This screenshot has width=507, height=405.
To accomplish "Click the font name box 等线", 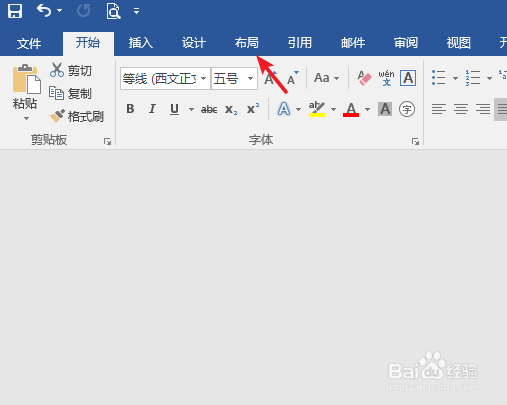I will pos(159,79).
